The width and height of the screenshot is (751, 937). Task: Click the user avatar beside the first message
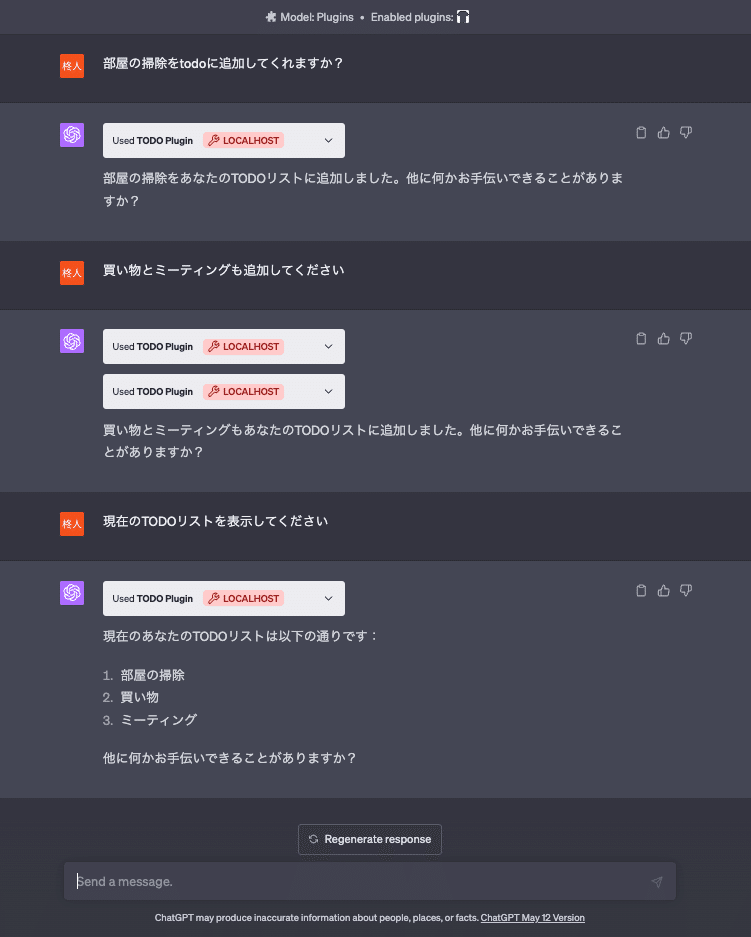point(72,65)
